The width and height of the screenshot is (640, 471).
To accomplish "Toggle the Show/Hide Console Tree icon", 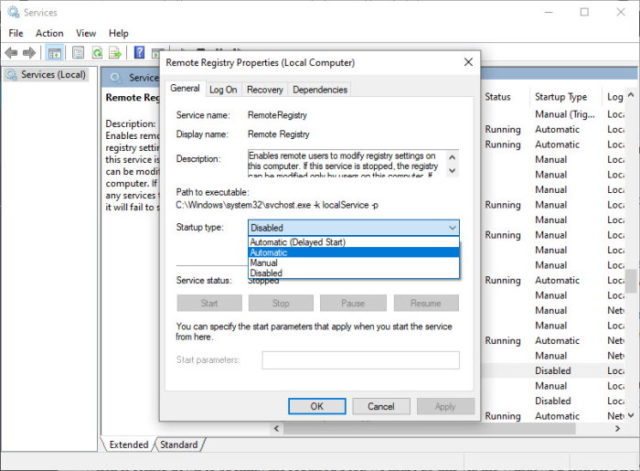I will pos(54,52).
